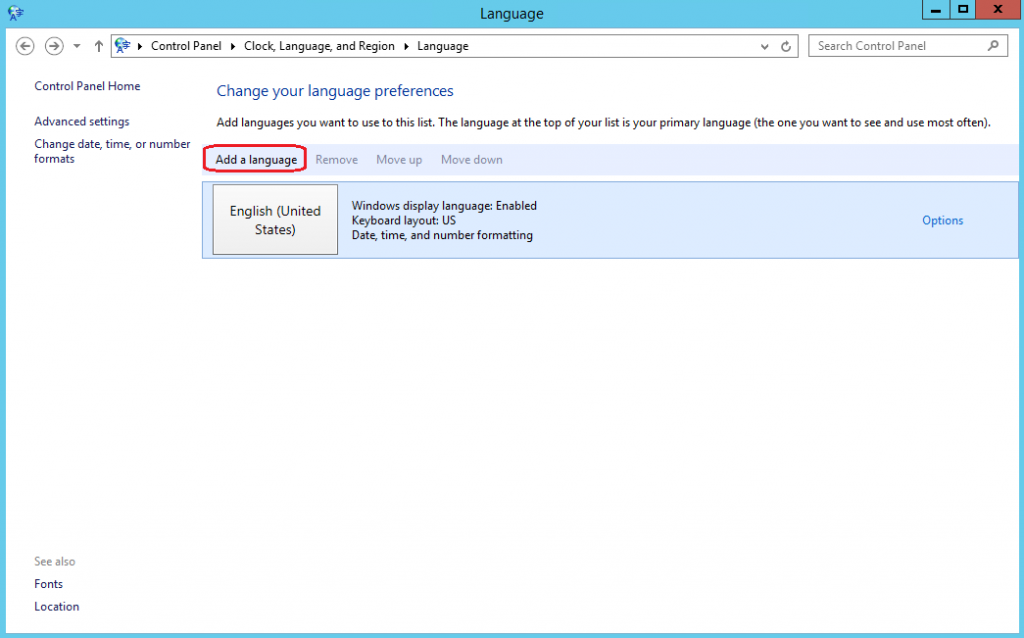Click the Forward navigation arrow
The width and height of the screenshot is (1024, 638).
coord(54,46)
